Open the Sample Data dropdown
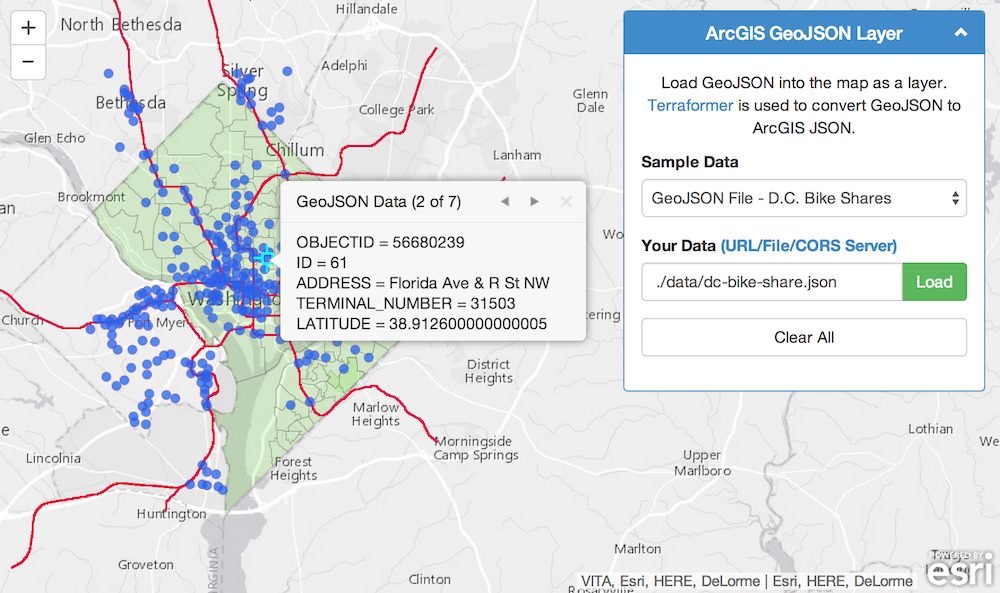Screen dimensions: 1000x593 tap(804, 198)
